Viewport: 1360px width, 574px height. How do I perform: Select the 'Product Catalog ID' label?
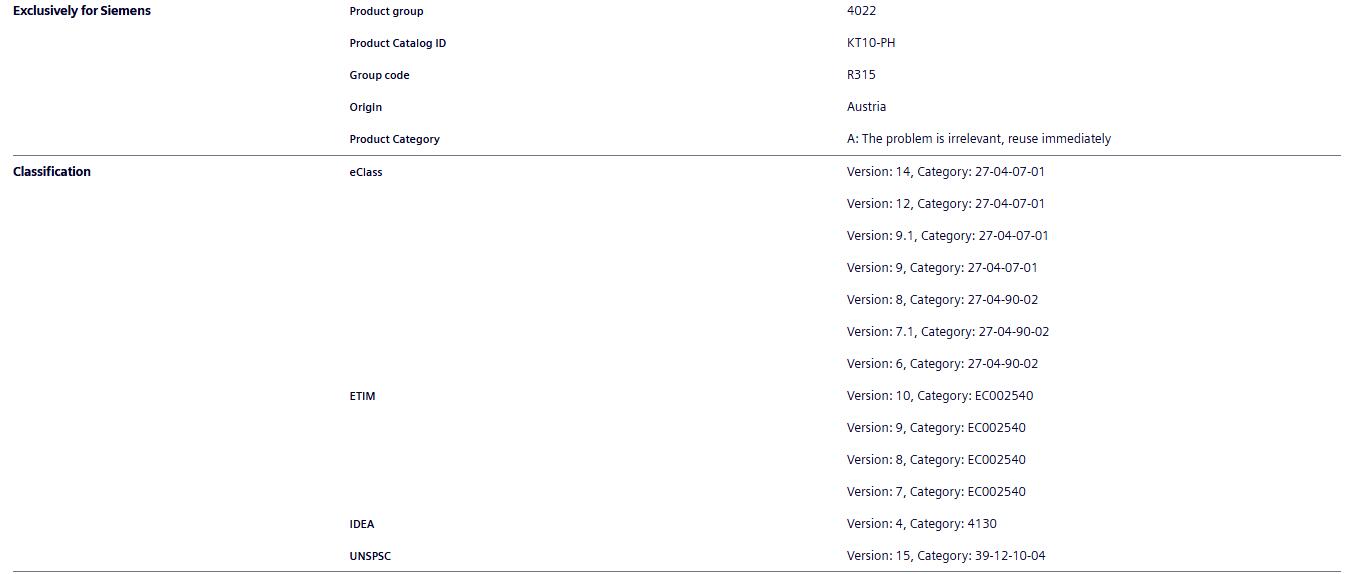[397, 44]
